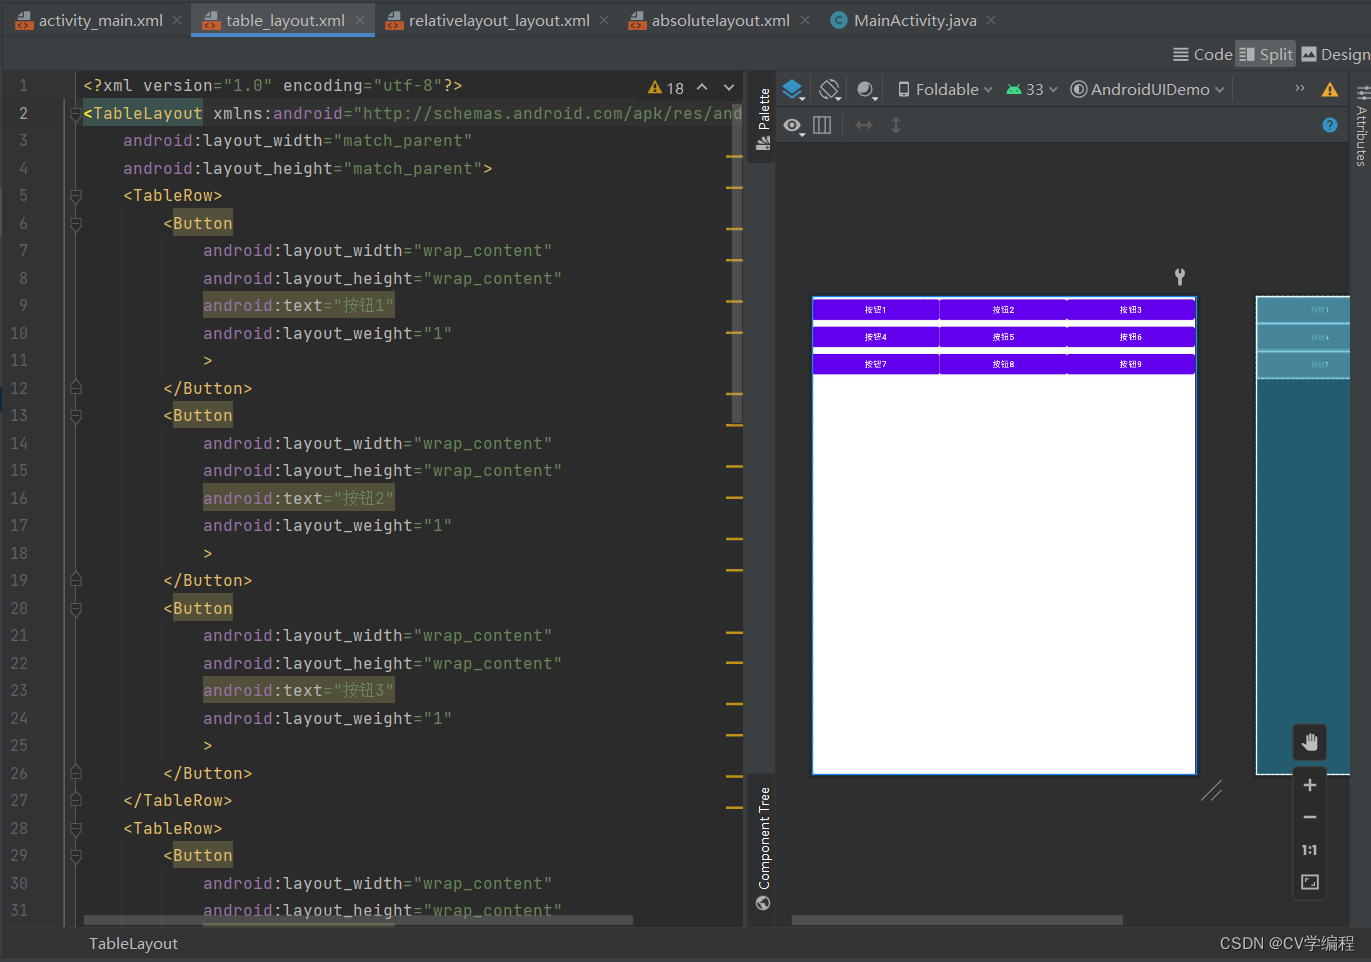Click the blueprint view panel
Screen dimensions: 1371x962
[1303, 535]
